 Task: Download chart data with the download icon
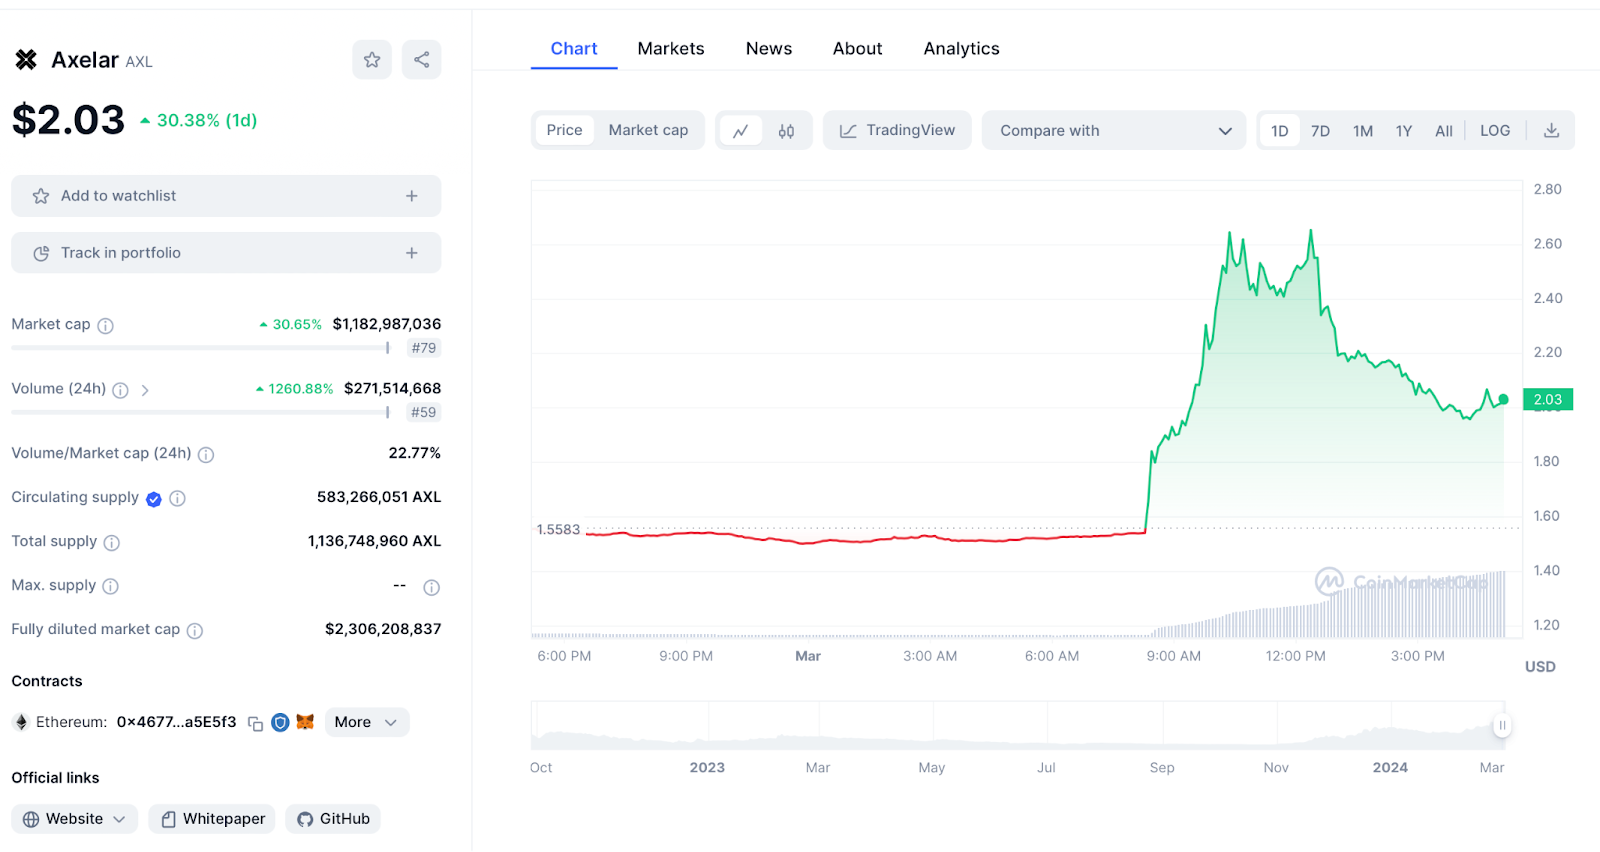[1552, 131]
